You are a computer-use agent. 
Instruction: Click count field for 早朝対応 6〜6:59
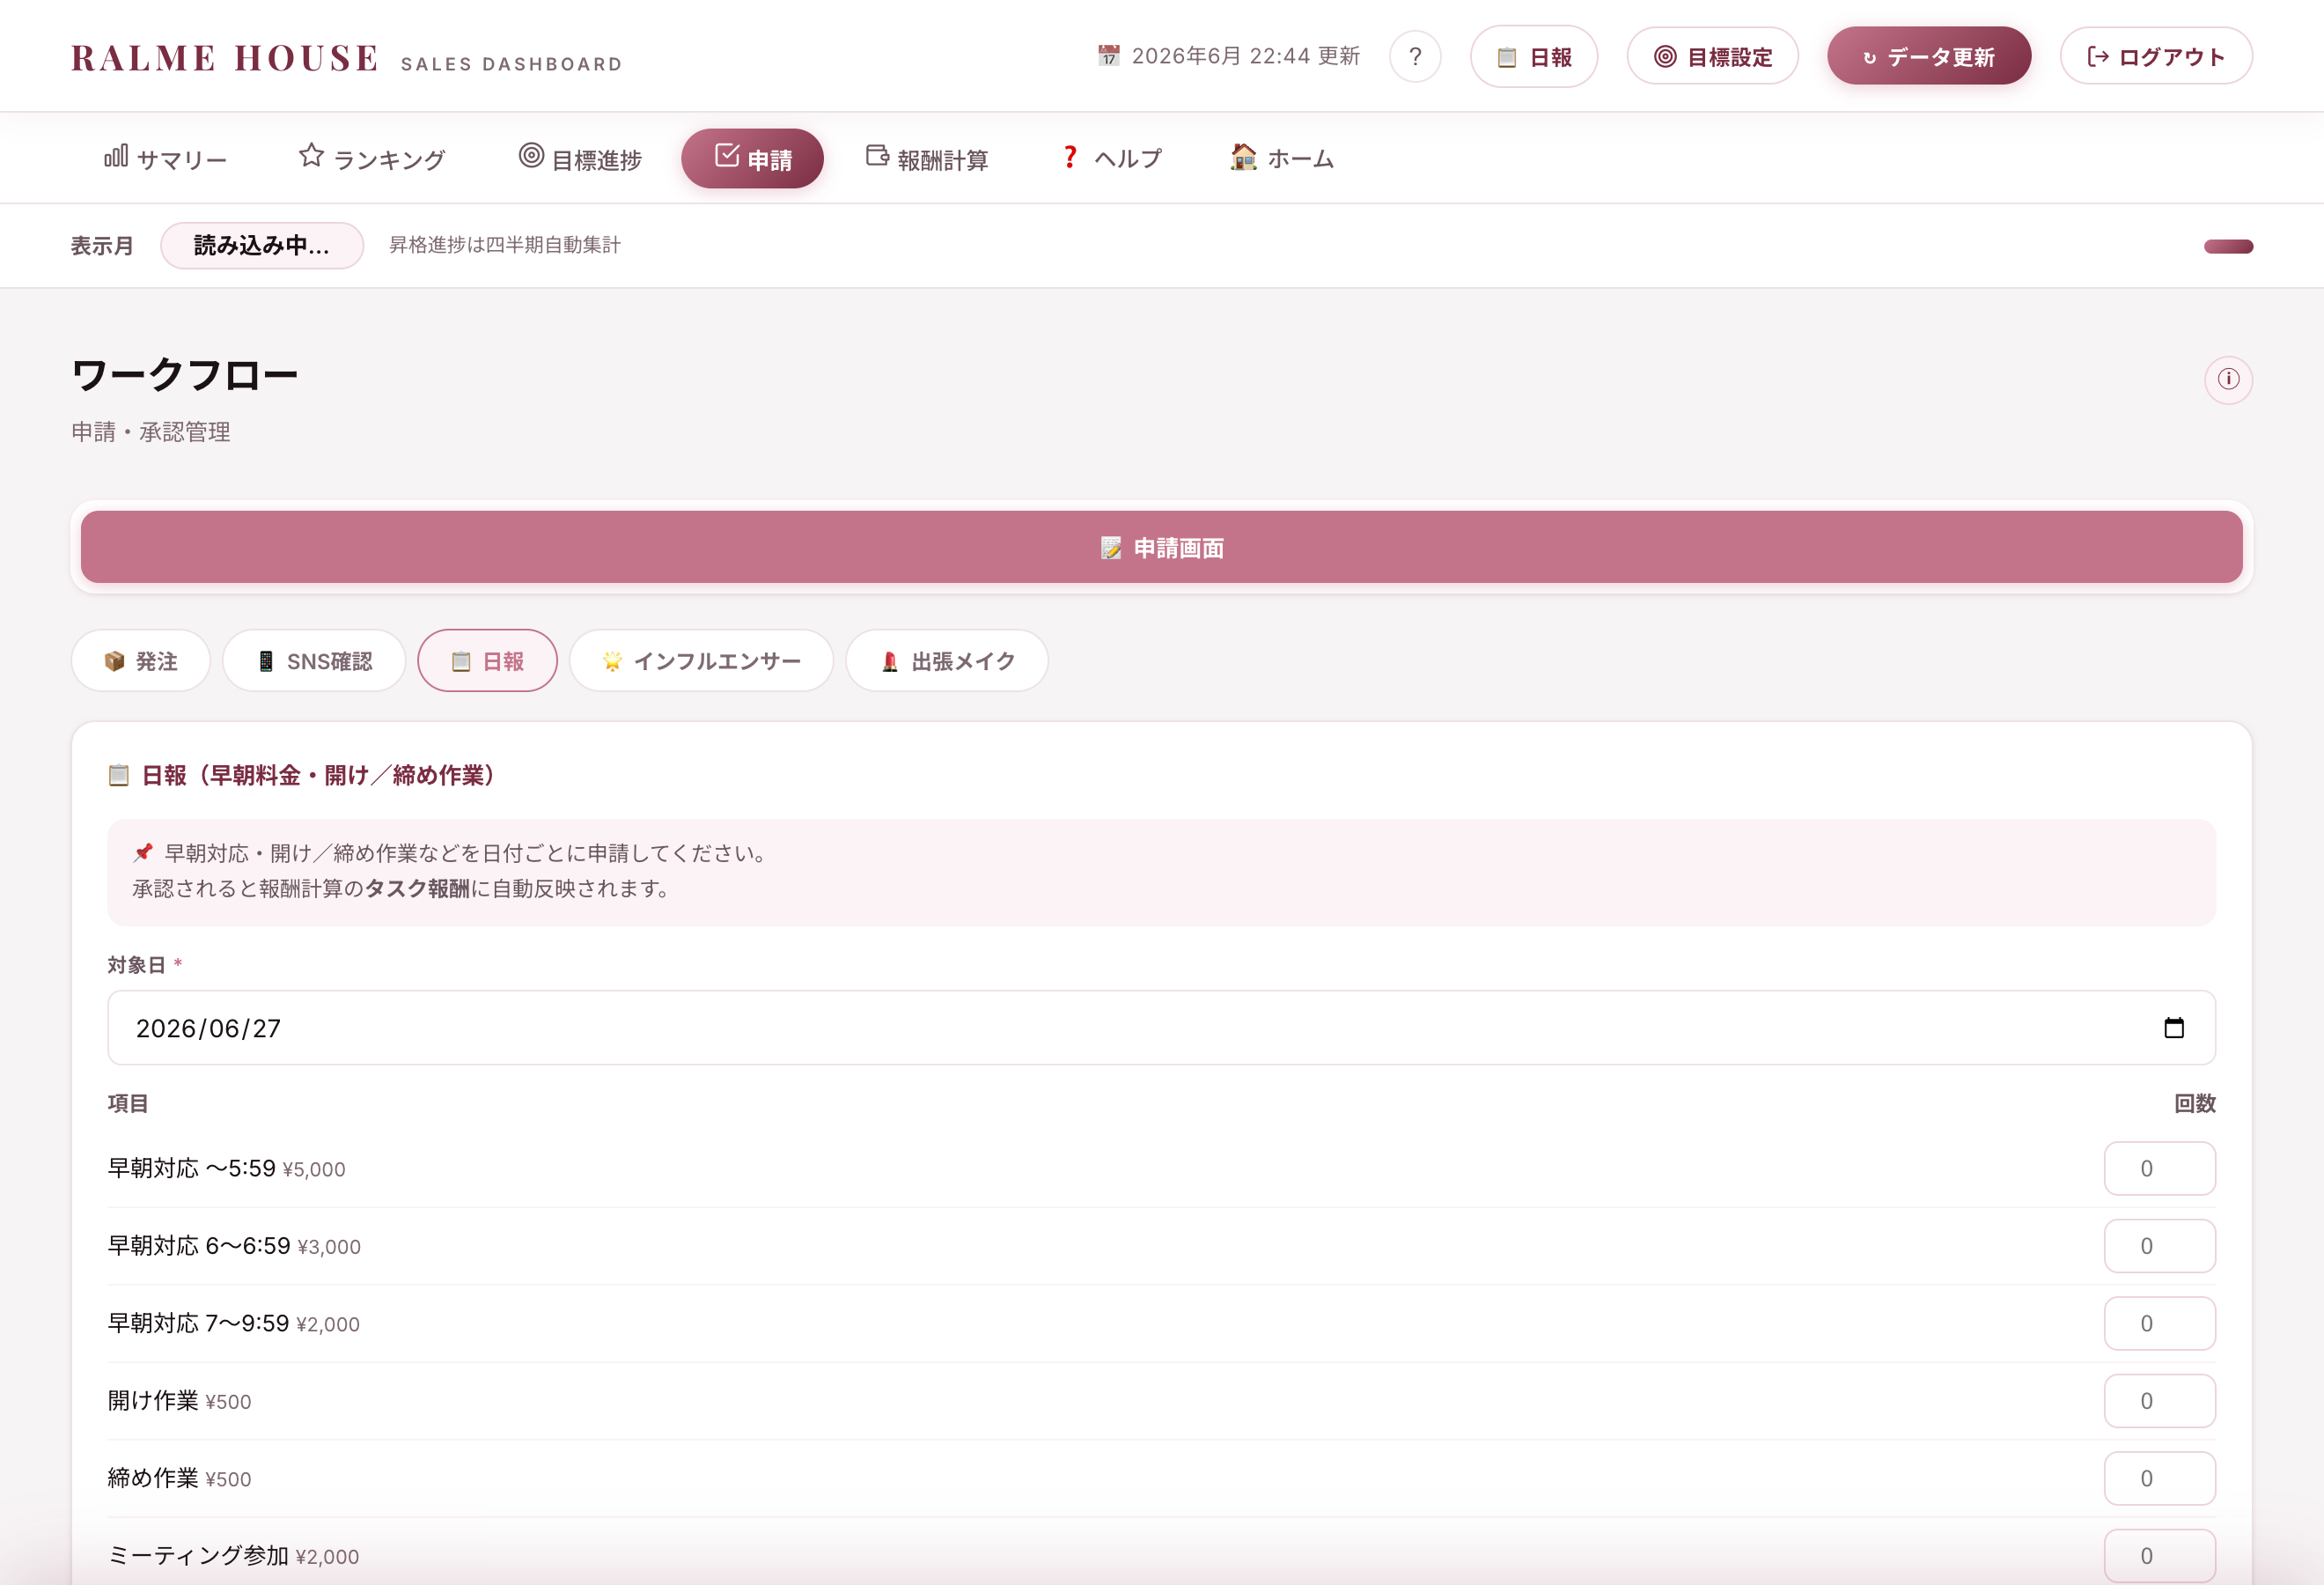tap(2159, 1246)
